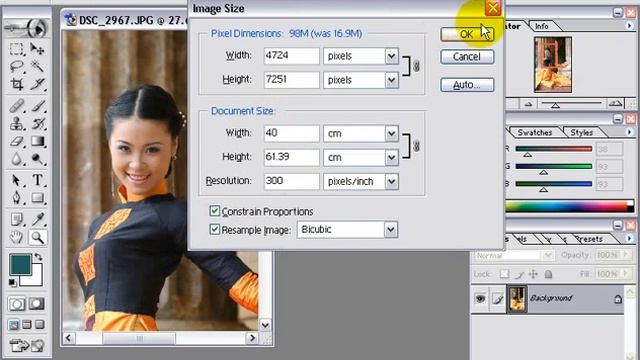Viewport: 640px width, 360px height.
Task: Confirm Image Size with OK
Action: [467, 34]
